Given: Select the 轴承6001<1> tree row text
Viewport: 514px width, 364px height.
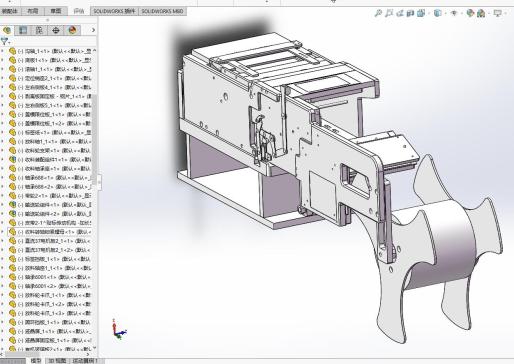Looking at the screenshot, I should [x=54, y=277].
